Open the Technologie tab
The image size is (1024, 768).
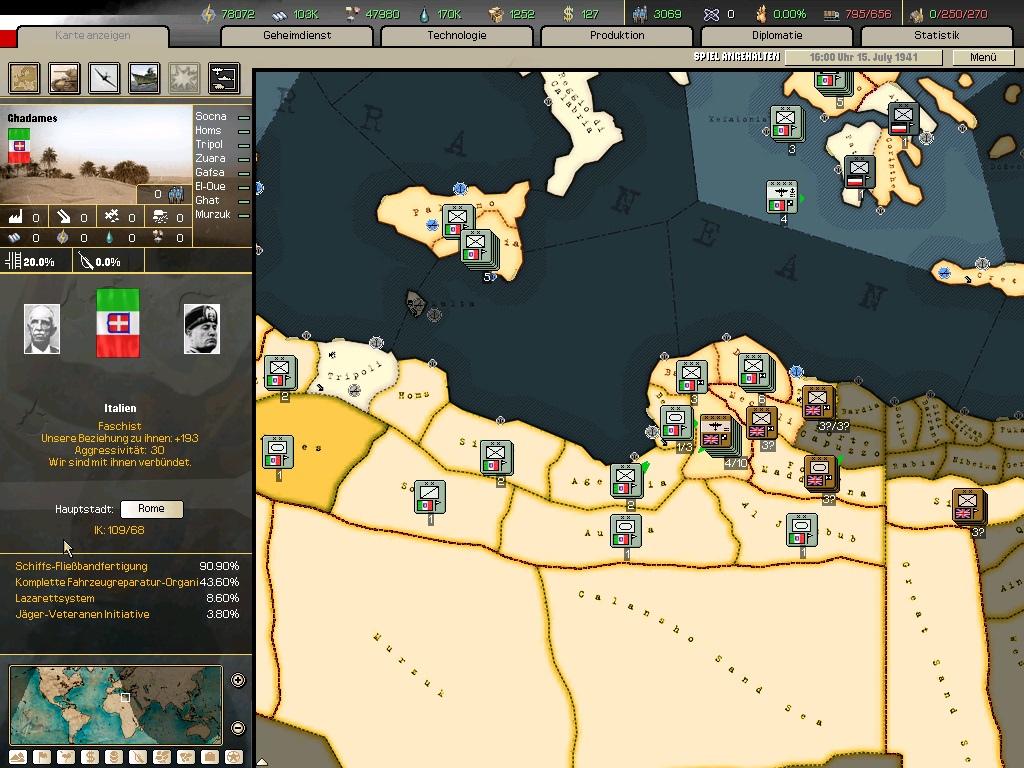click(x=456, y=36)
